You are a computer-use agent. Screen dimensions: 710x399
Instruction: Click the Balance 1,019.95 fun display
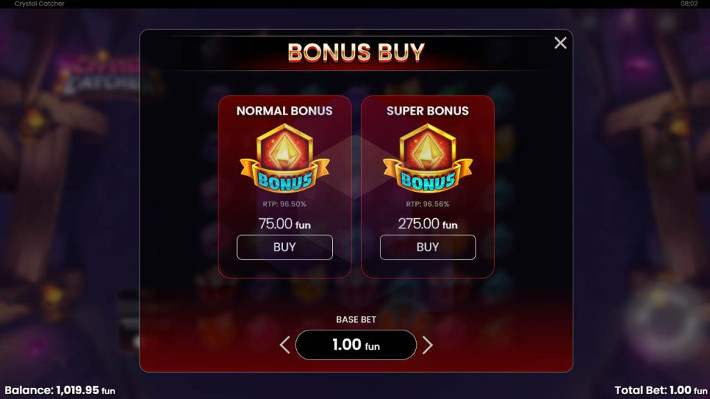(60, 390)
